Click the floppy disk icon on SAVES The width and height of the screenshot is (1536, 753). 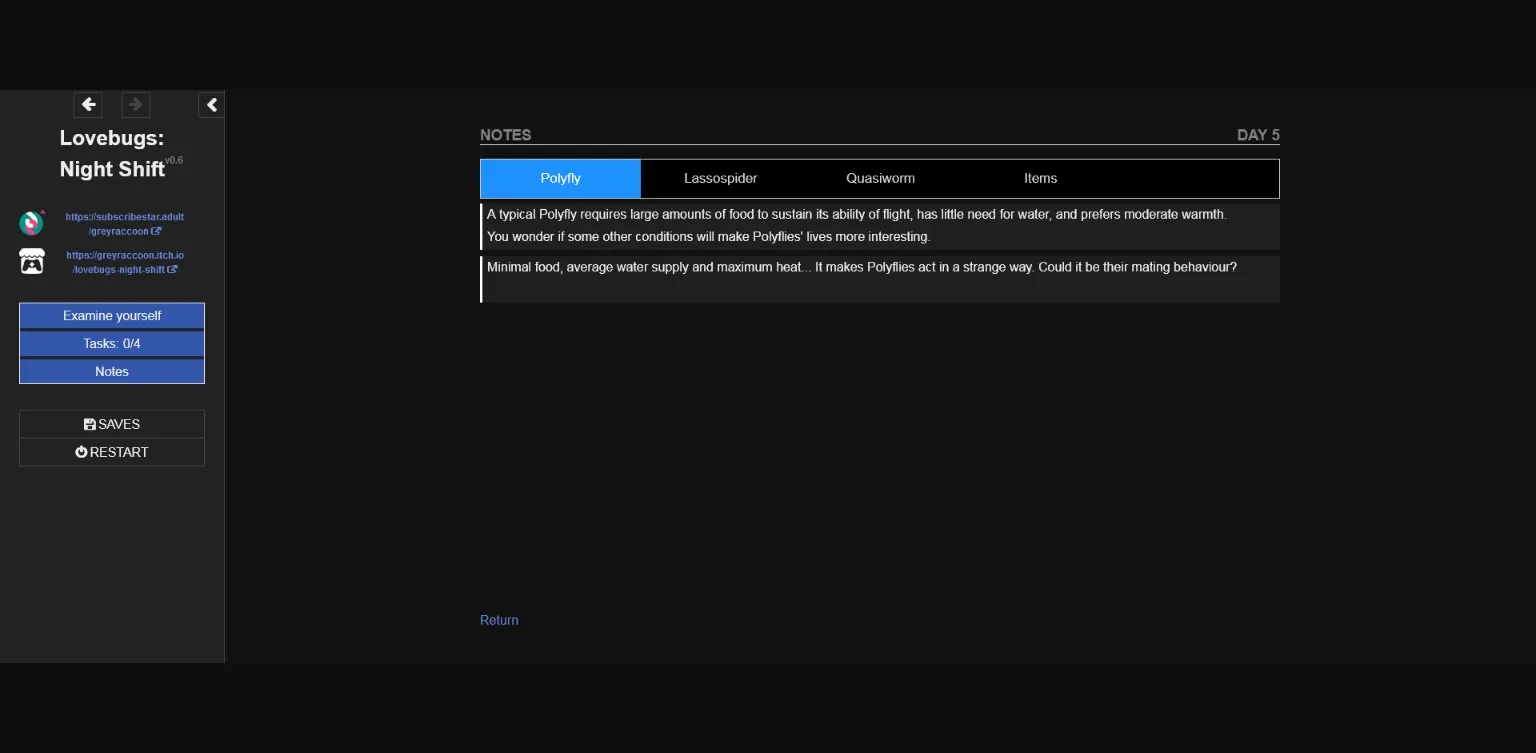coord(88,423)
